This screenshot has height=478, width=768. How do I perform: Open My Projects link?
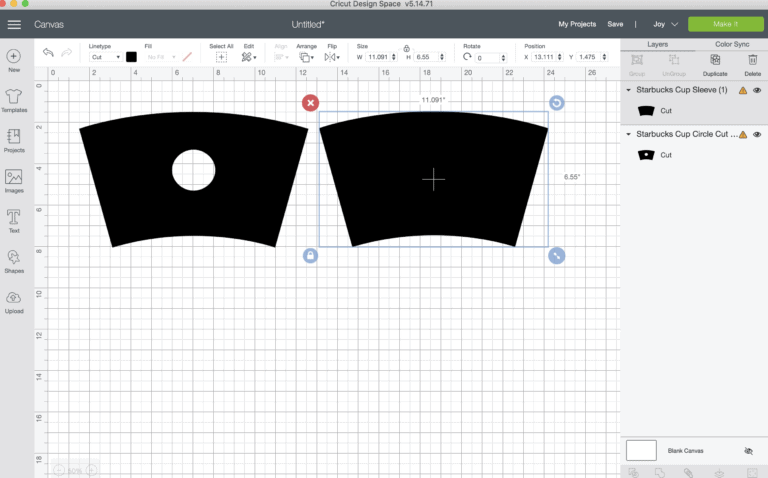tap(575, 23)
